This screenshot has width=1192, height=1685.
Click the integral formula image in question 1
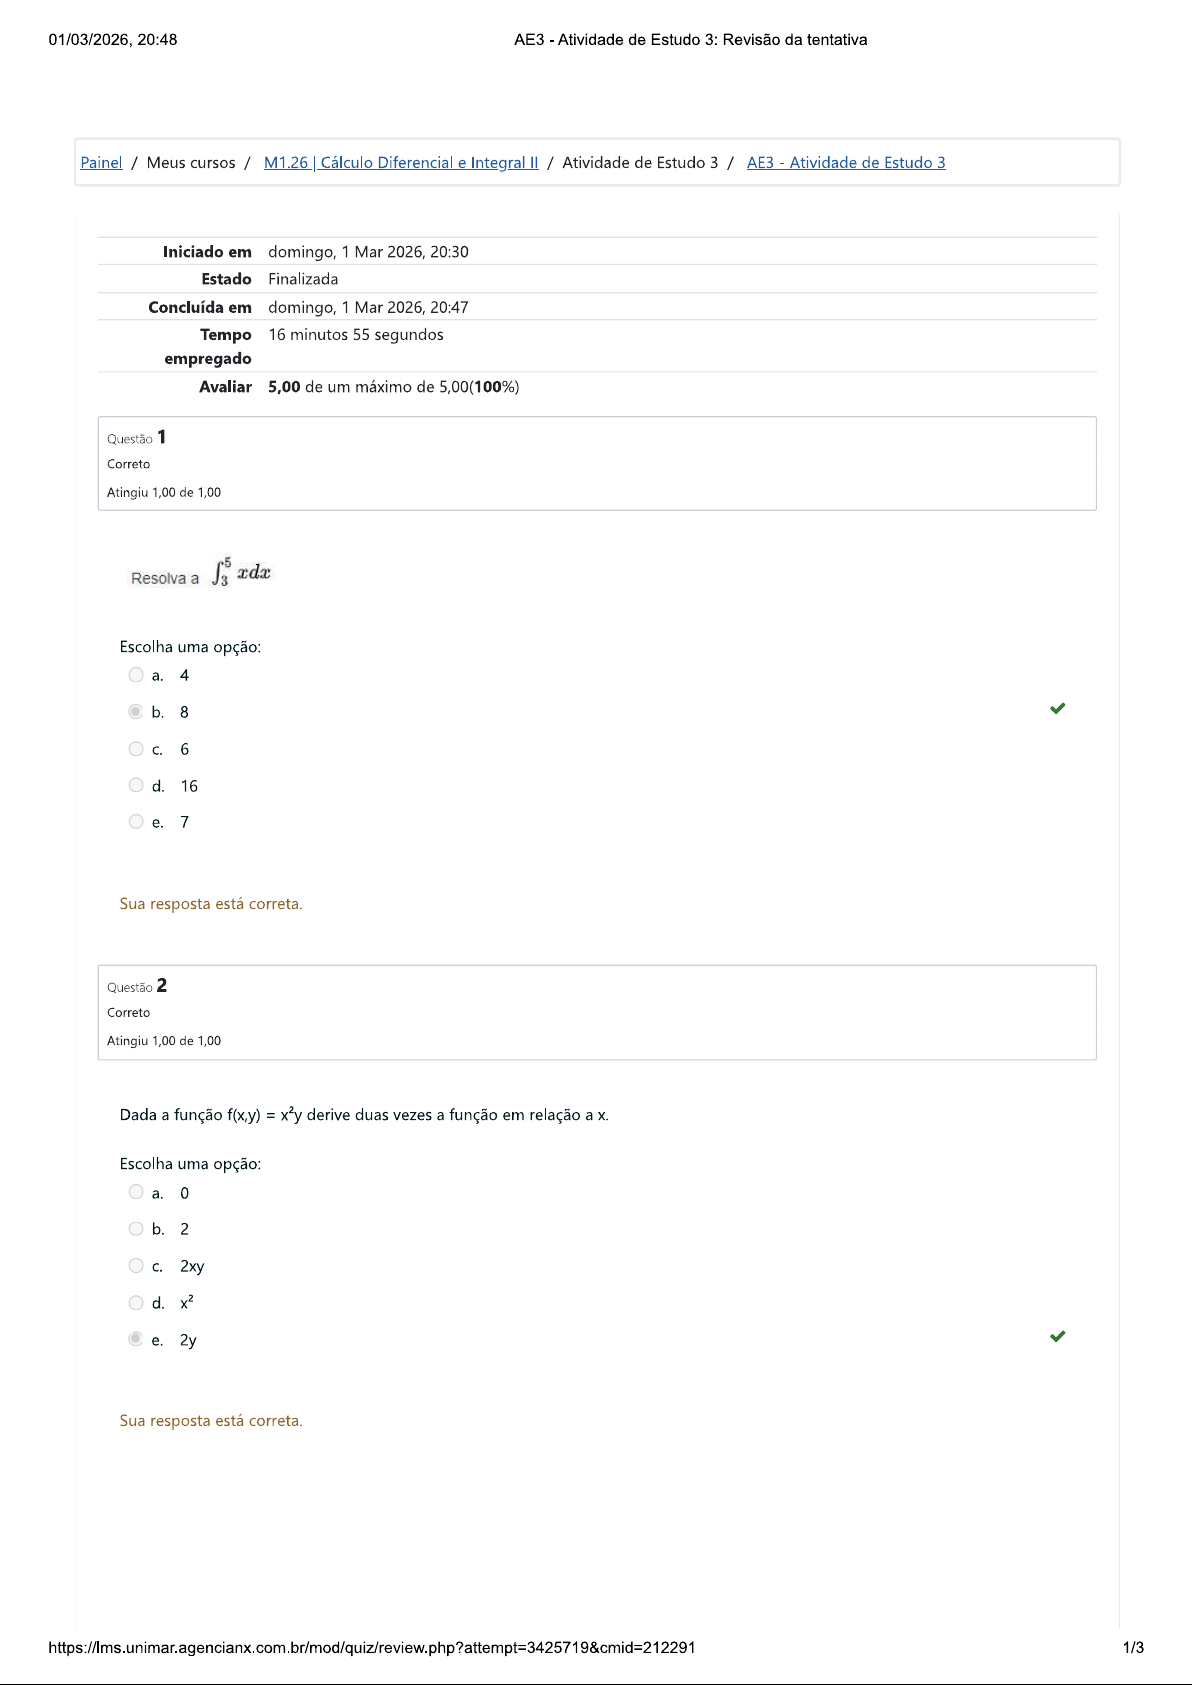tap(241, 573)
